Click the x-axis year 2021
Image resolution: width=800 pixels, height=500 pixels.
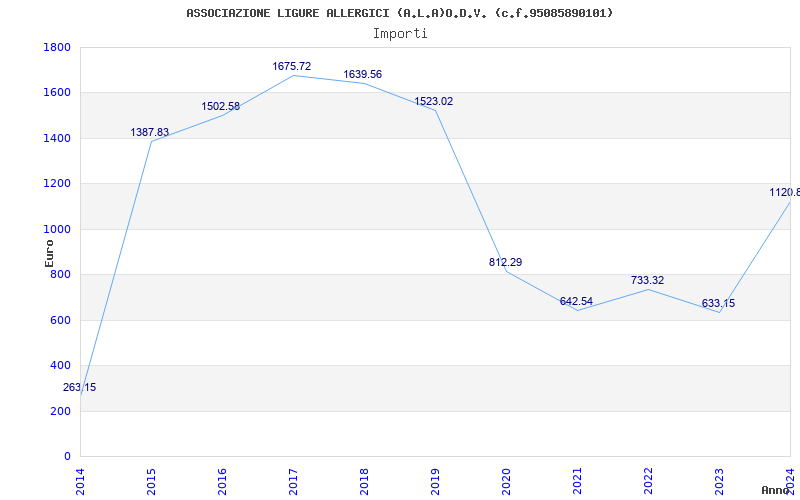tap(577, 481)
